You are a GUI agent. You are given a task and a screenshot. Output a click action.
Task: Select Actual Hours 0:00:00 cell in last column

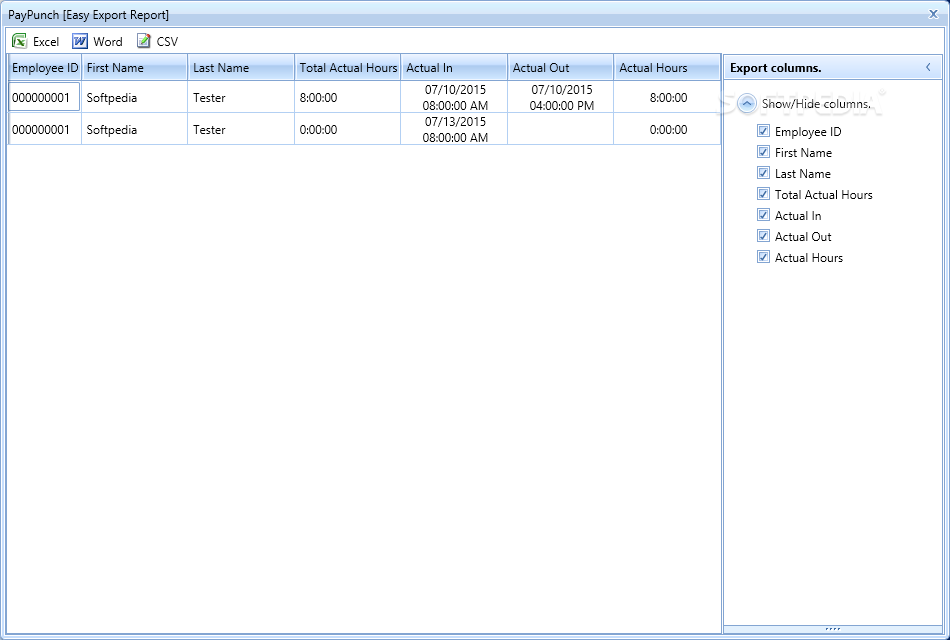tap(667, 129)
